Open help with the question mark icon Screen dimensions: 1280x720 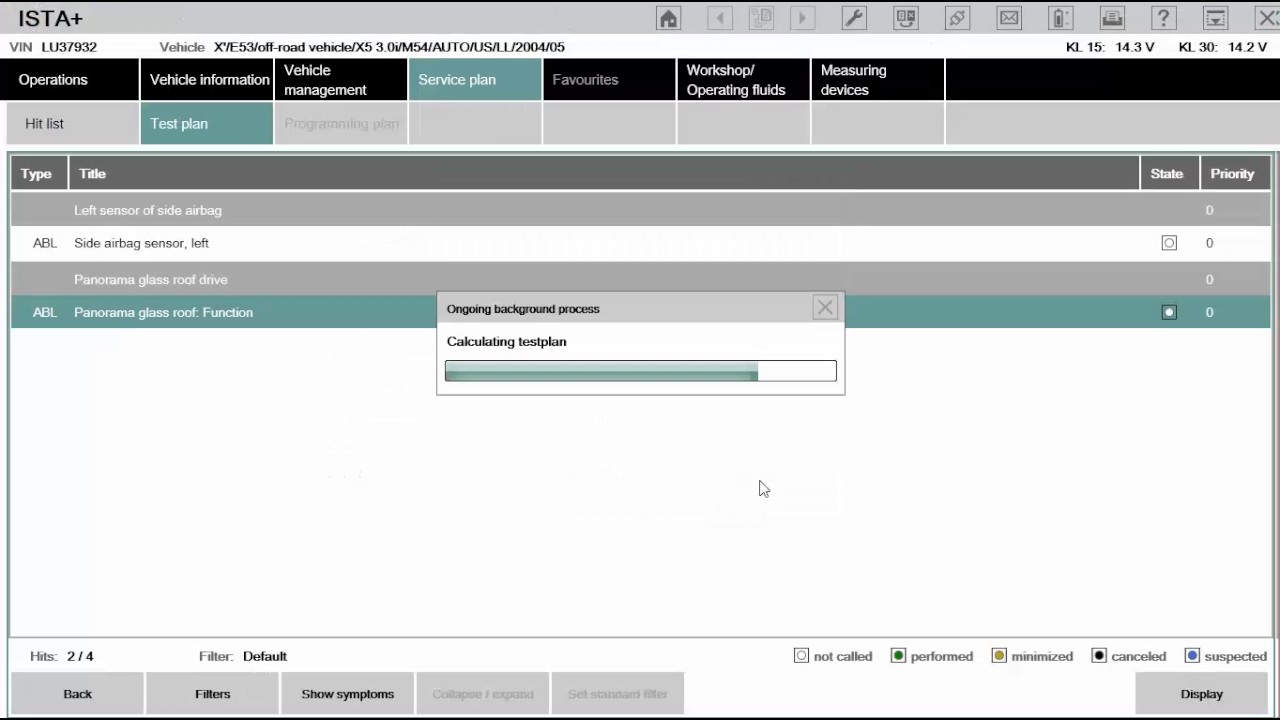(x=1163, y=18)
